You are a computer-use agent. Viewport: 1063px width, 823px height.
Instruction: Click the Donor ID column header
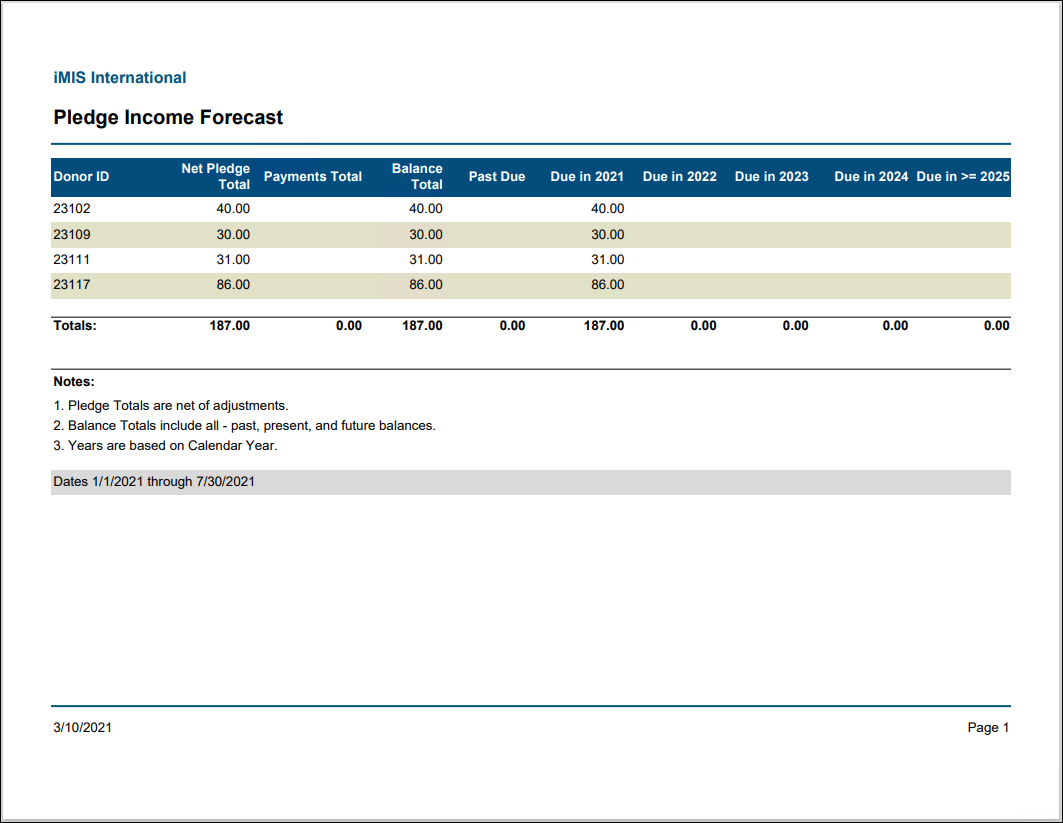[x=81, y=176]
